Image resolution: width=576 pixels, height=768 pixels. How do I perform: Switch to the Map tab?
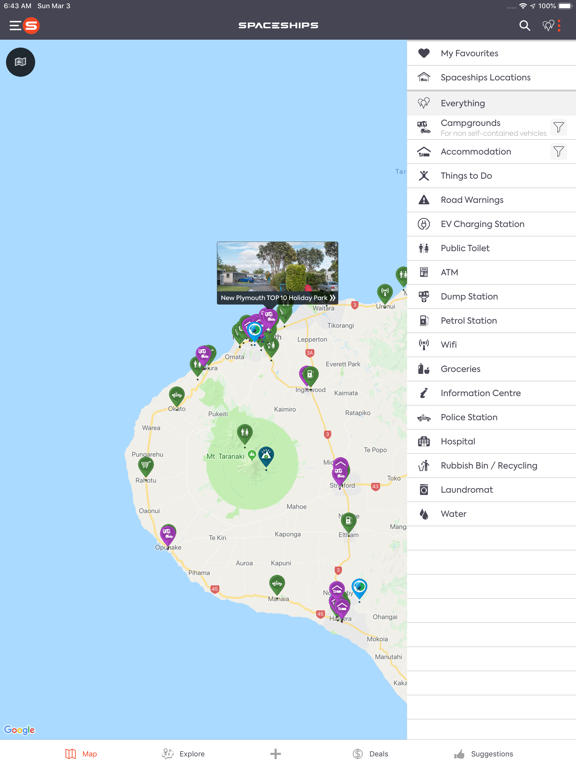tap(81, 754)
